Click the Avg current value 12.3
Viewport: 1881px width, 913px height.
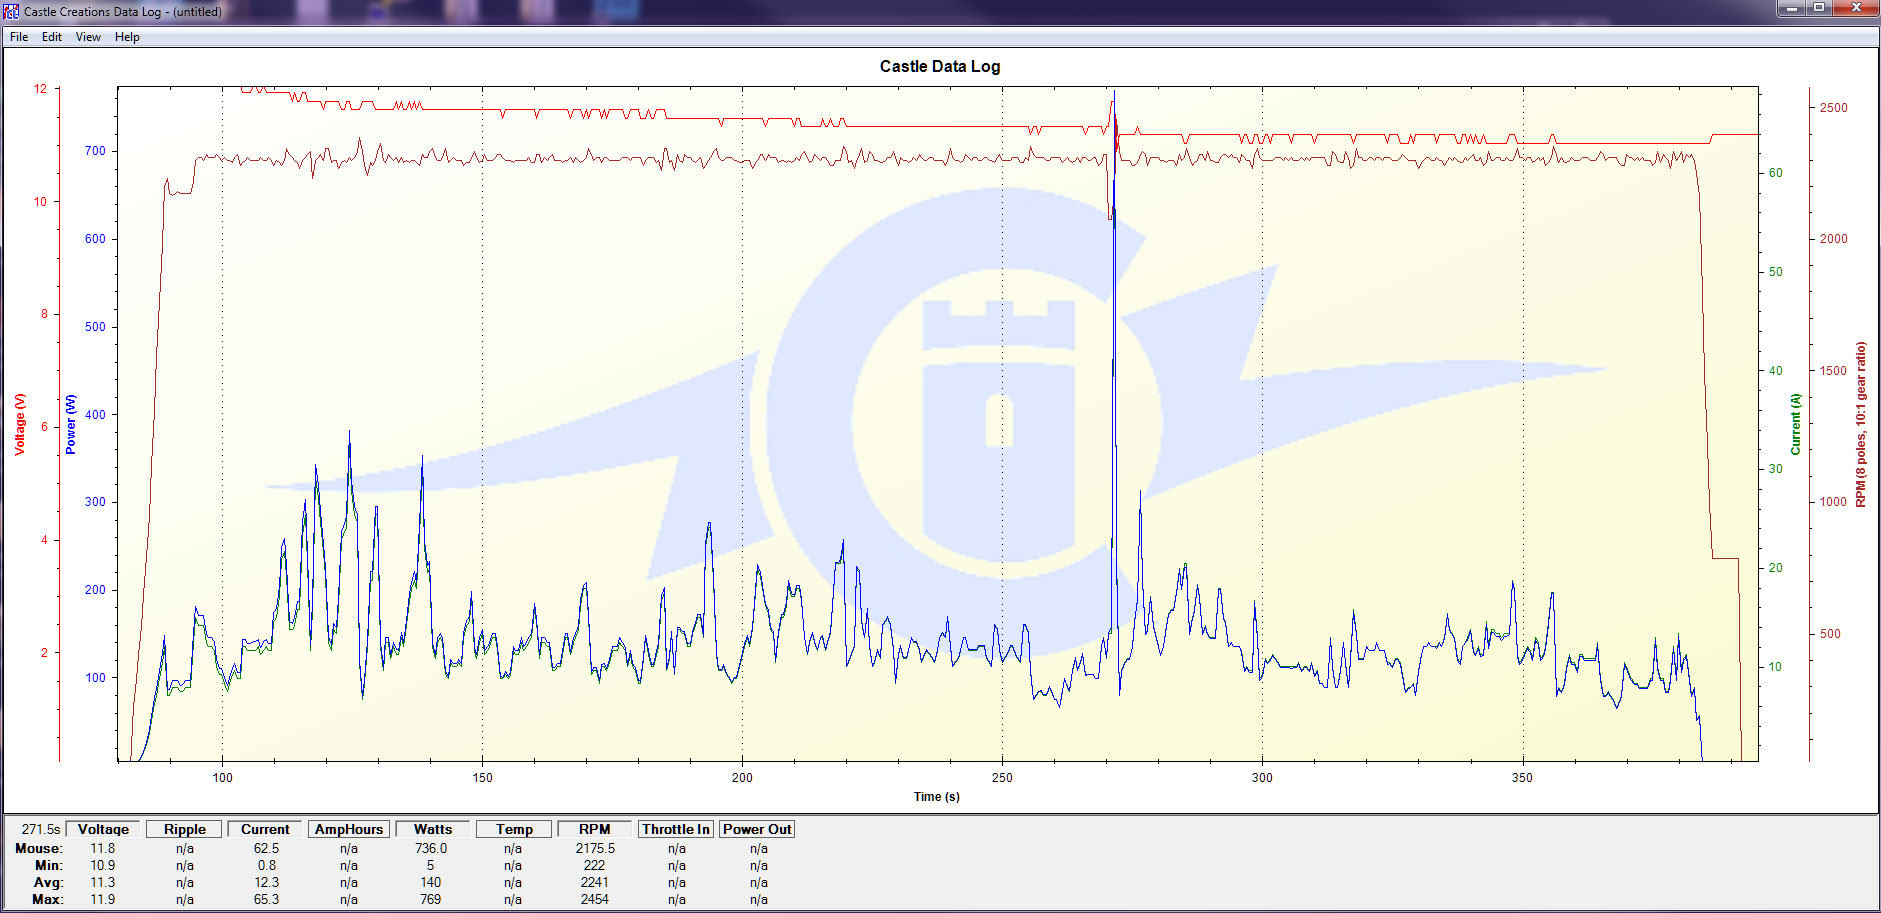point(266,882)
